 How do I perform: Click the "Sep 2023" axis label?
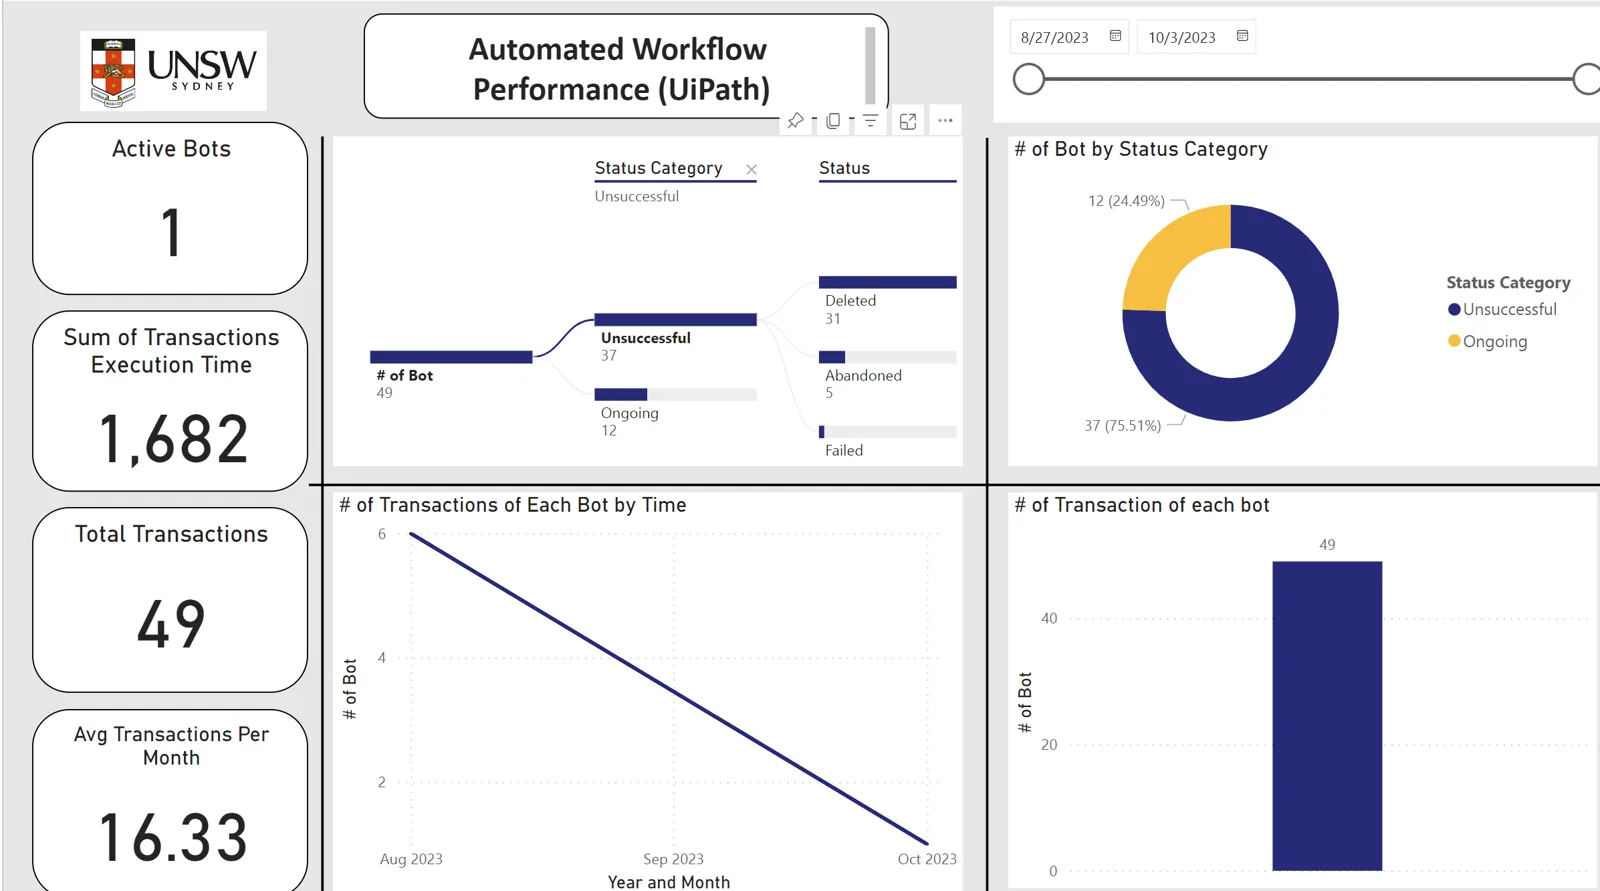[673, 859]
